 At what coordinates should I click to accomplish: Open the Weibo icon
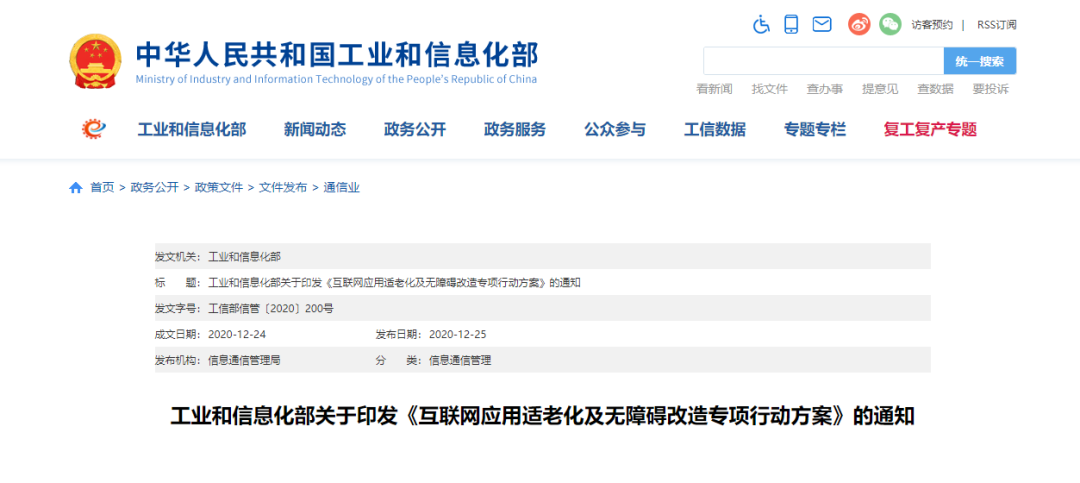click(859, 25)
